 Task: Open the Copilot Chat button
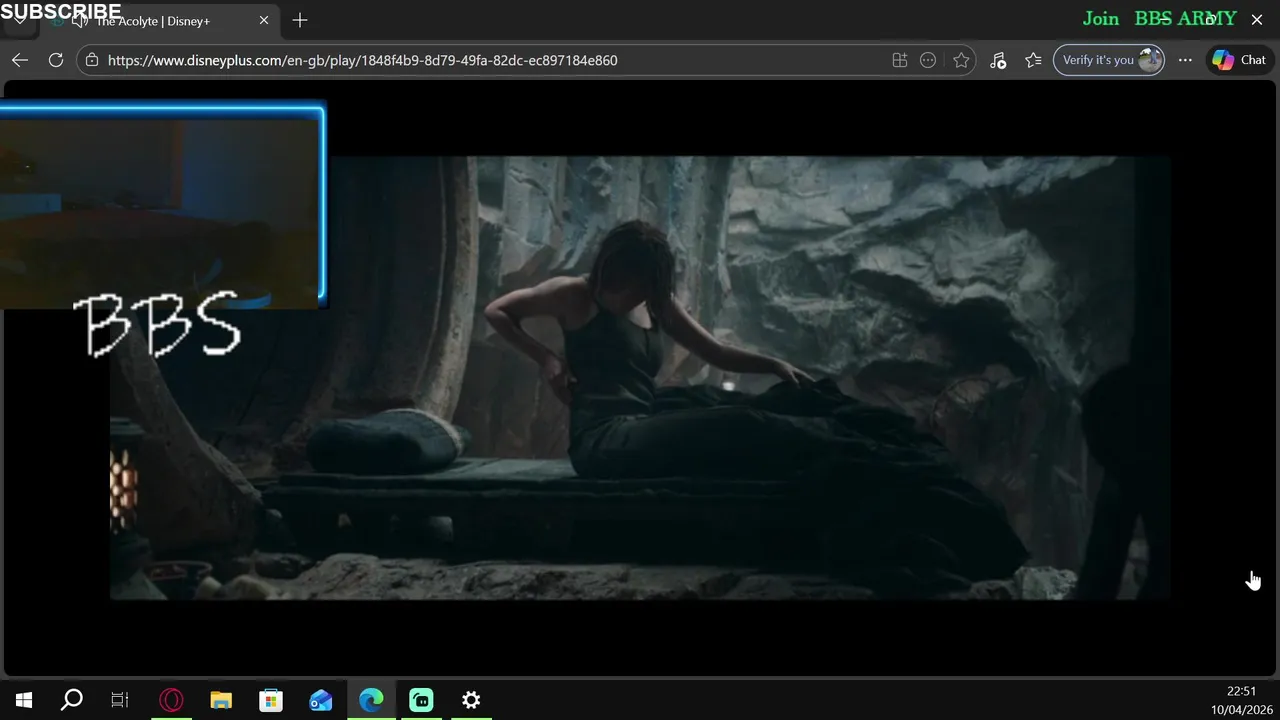click(1239, 60)
